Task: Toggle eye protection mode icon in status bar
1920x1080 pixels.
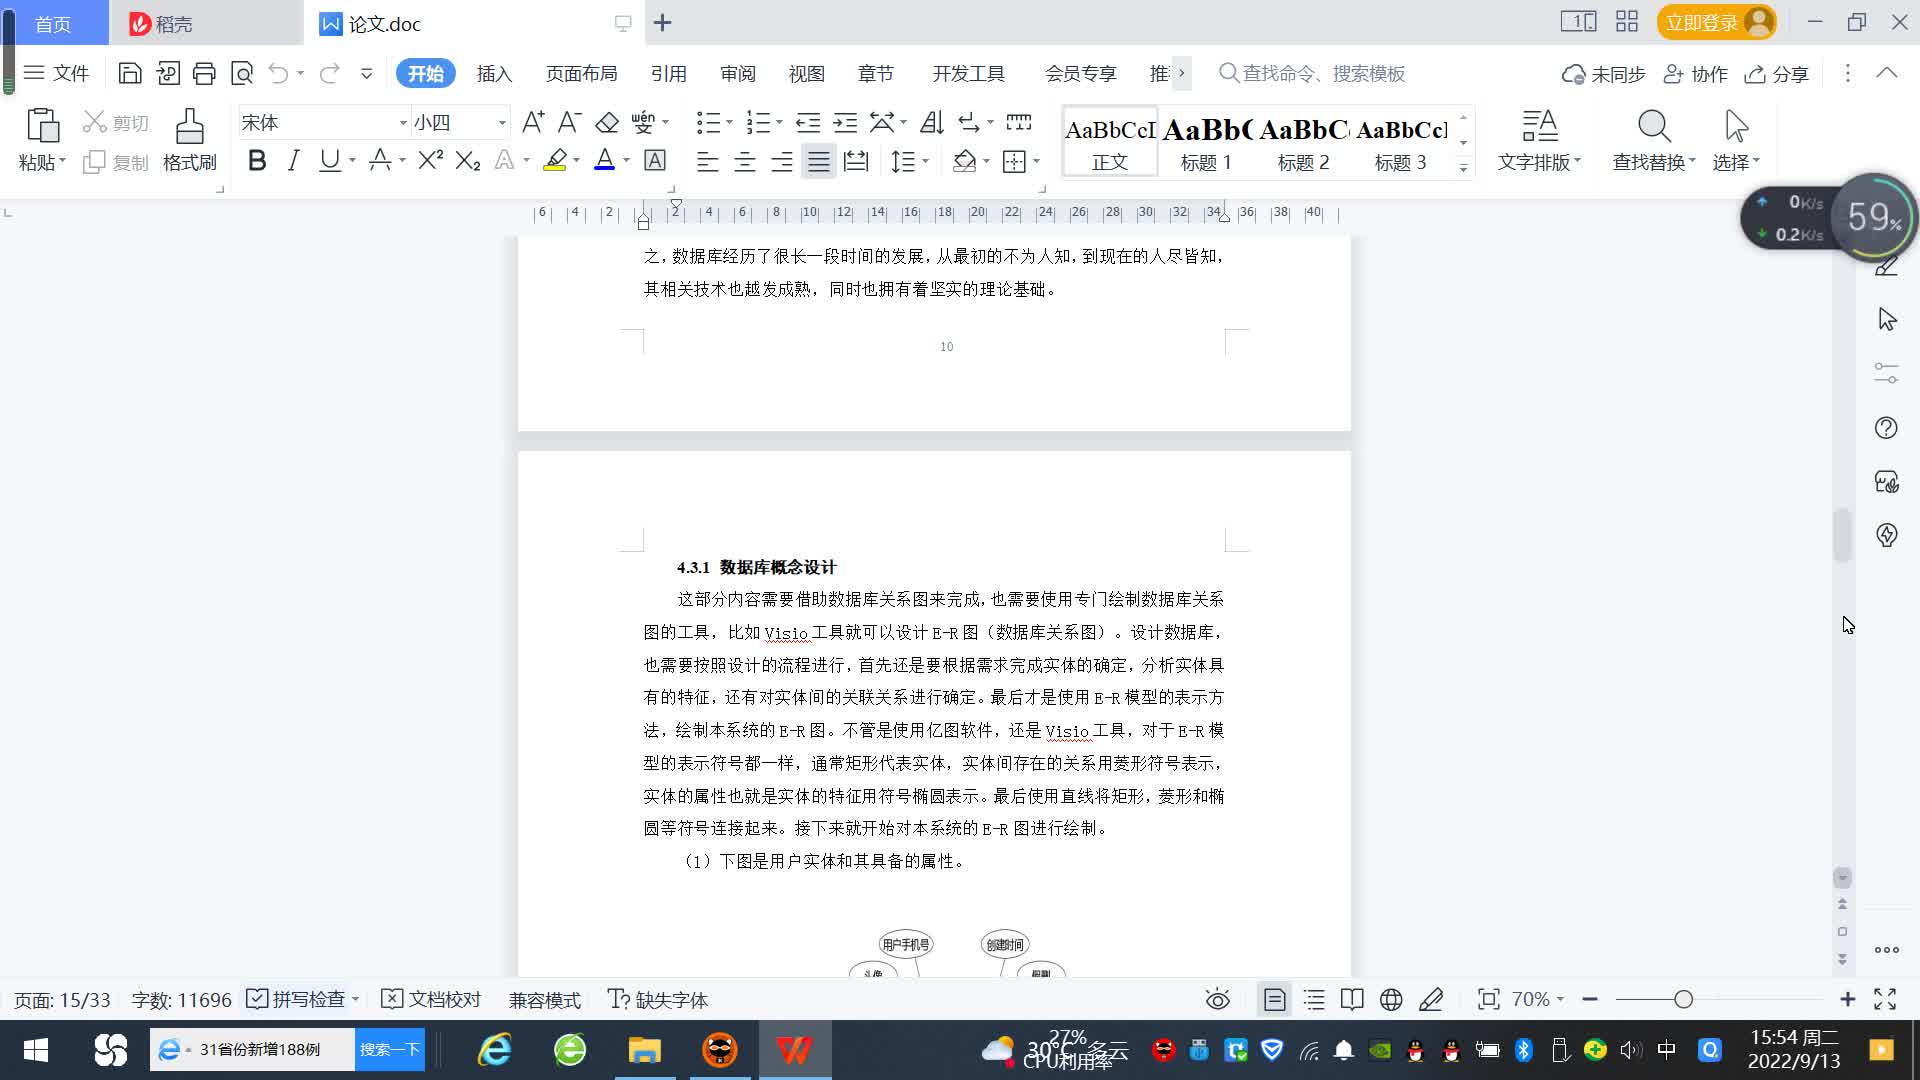Action: 1217,999
